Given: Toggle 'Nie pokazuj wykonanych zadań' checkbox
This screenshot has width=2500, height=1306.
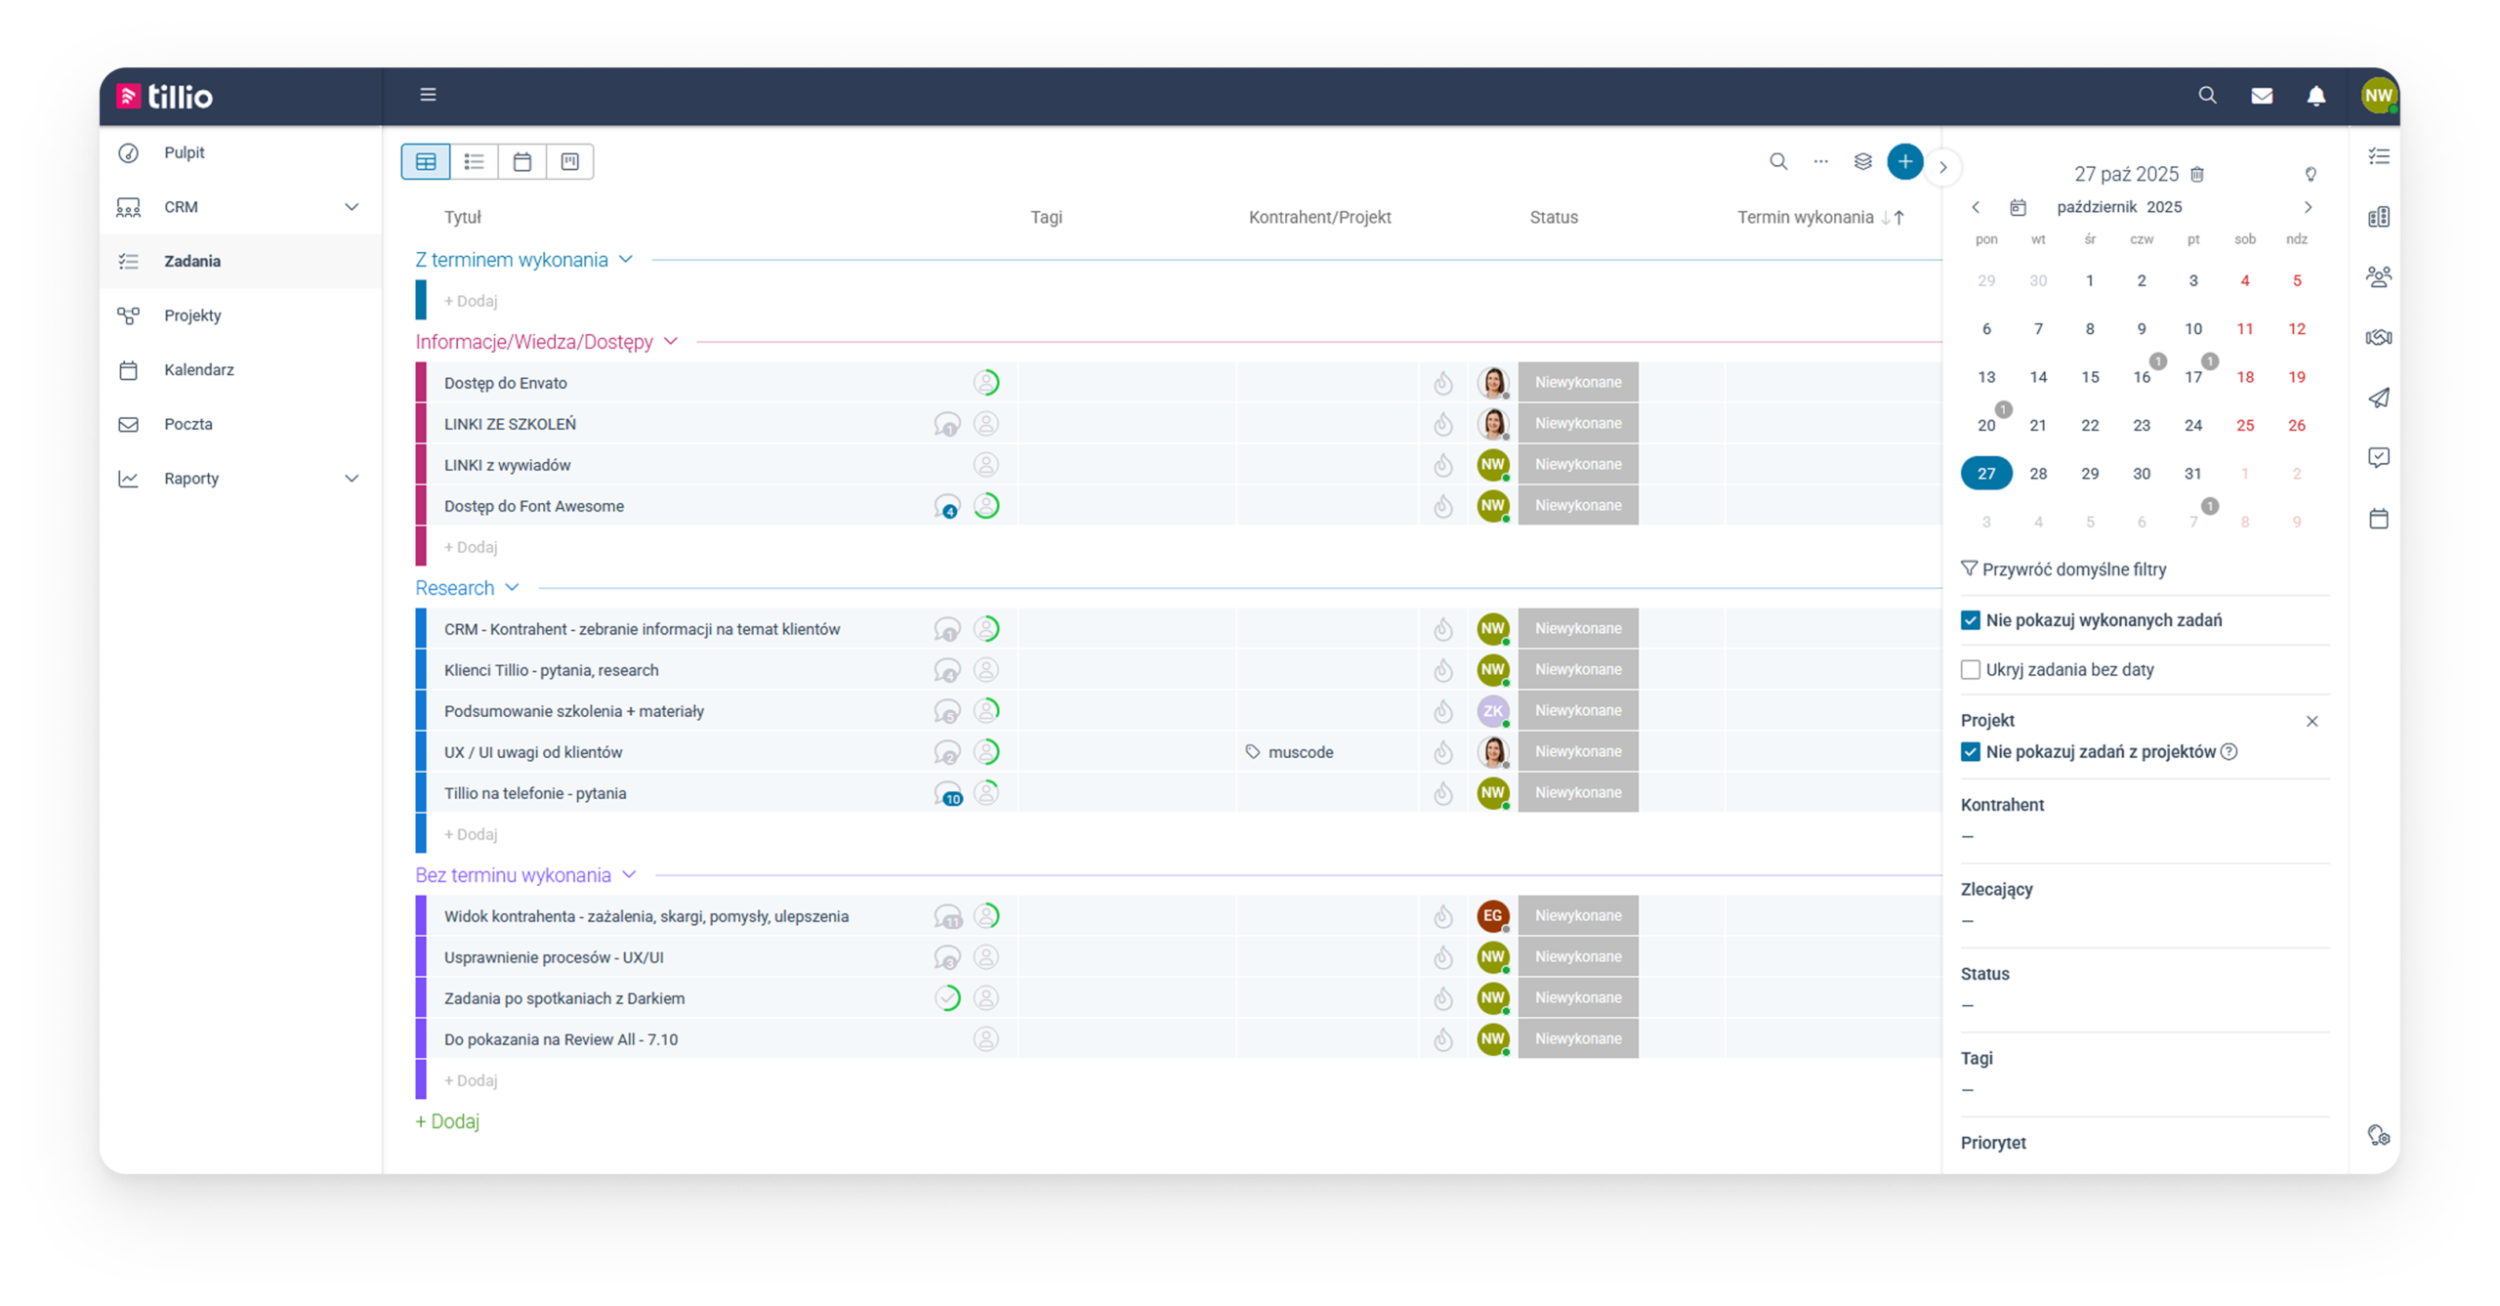Looking at the screenshot, I should click(x=1970, y=621).
